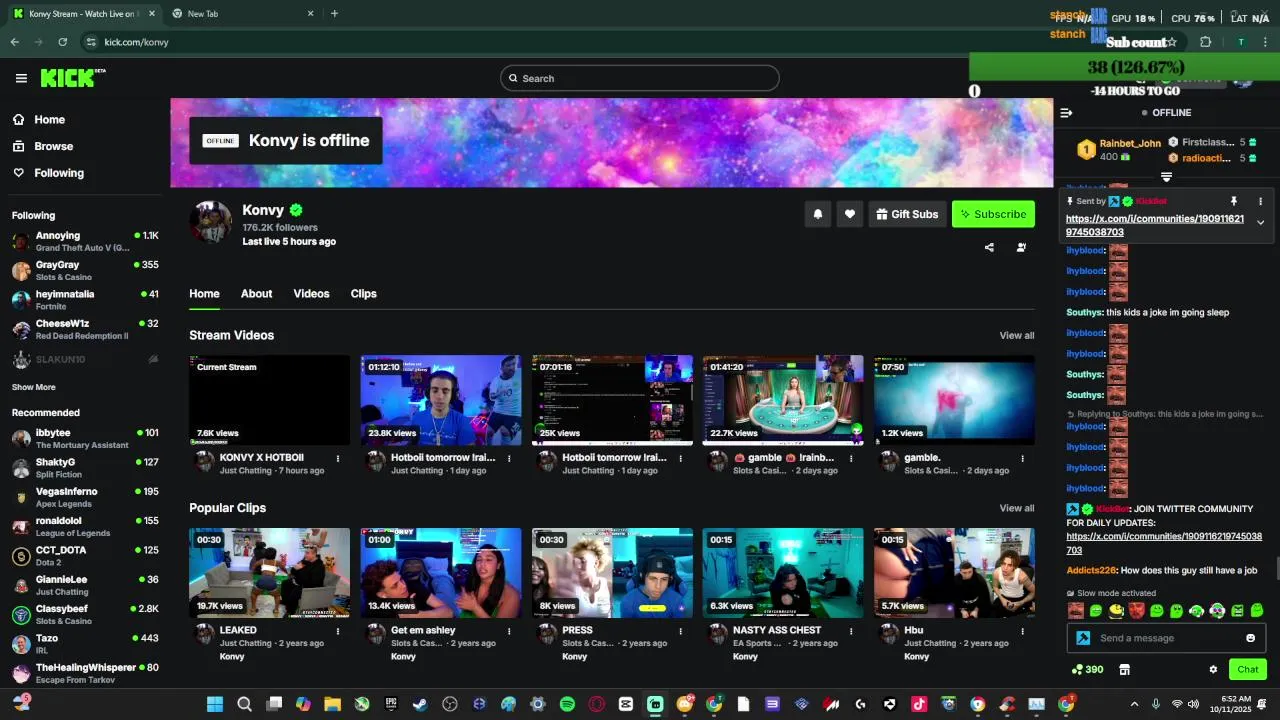Click the address bar kick.com/konvy
The image size is (1280, 720).
tap(136, 42)
